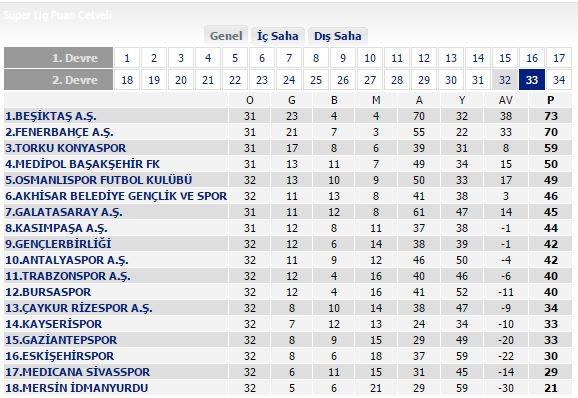
Task: Open TORKU KONYASPOR team link
Action: coord(66,148)
